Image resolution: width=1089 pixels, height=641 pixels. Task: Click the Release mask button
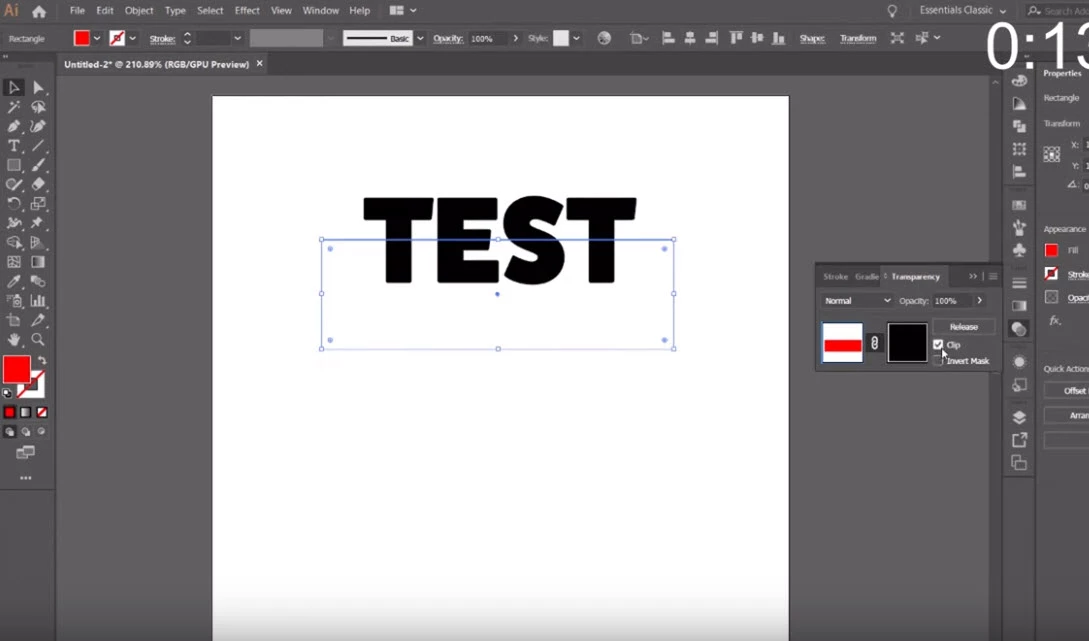tap(963, 326)
